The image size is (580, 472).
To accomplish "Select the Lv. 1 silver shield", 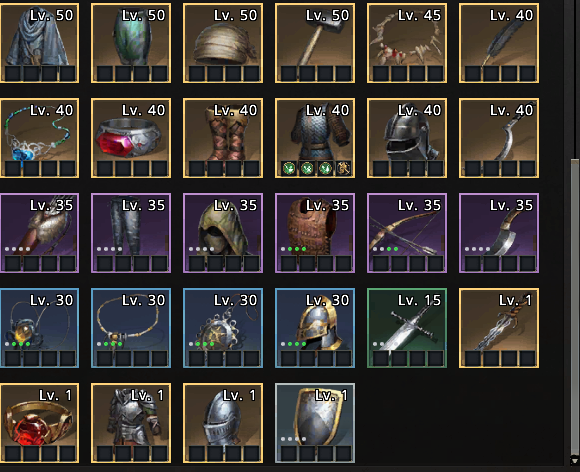I will coord(315,423).
